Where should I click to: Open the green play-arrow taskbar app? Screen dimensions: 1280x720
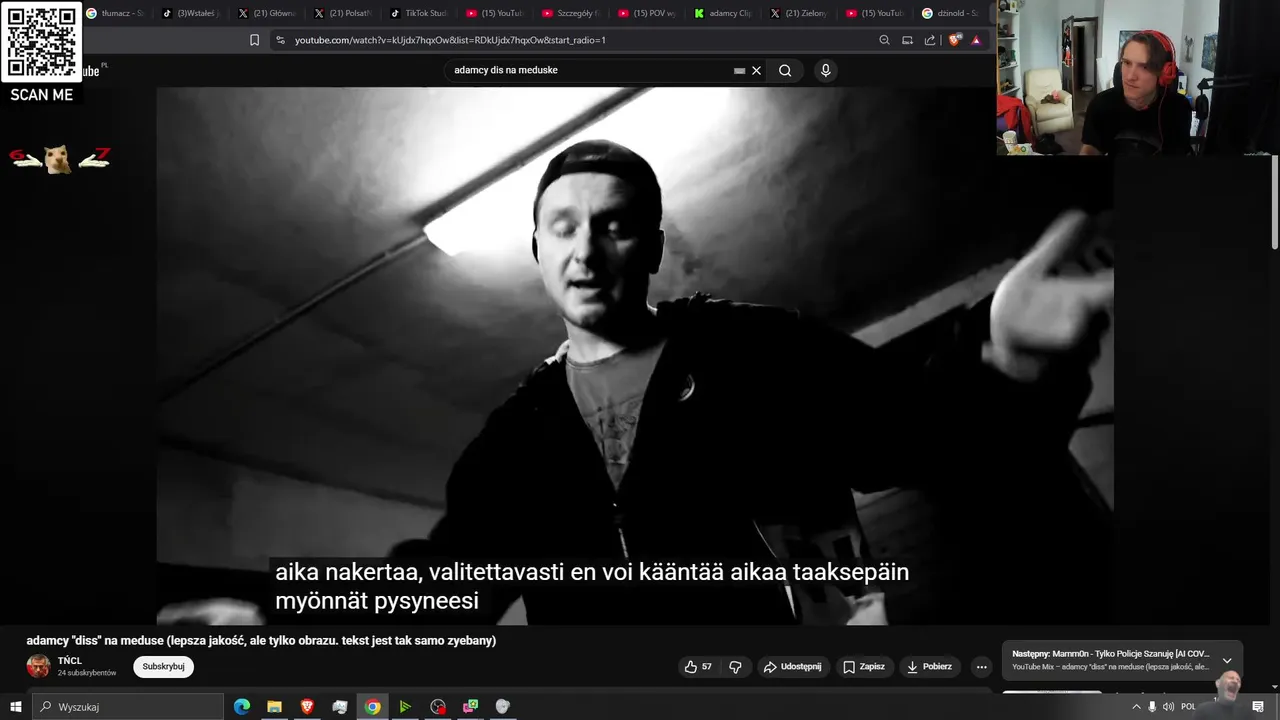click(405, 707)
